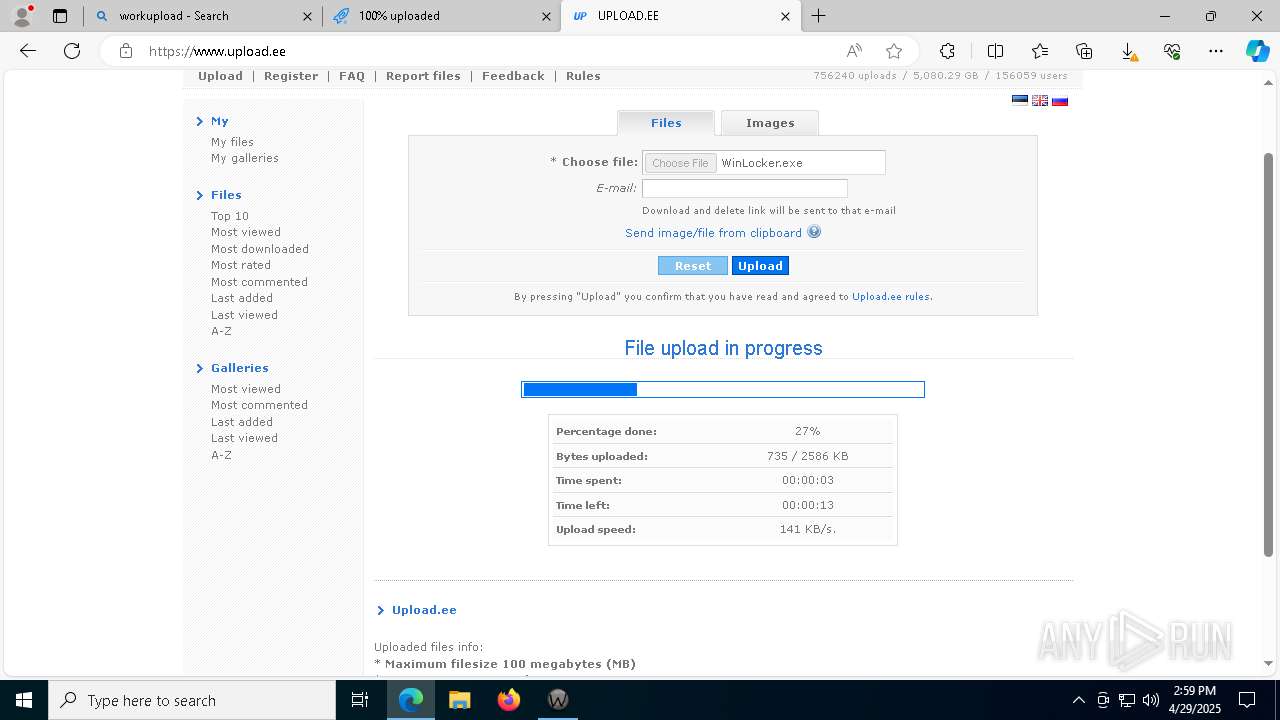The height and width of the screenshot is (720, 1280).
Task: Open the Settings and more ellipsis menu
Action: pos(1216,51)
